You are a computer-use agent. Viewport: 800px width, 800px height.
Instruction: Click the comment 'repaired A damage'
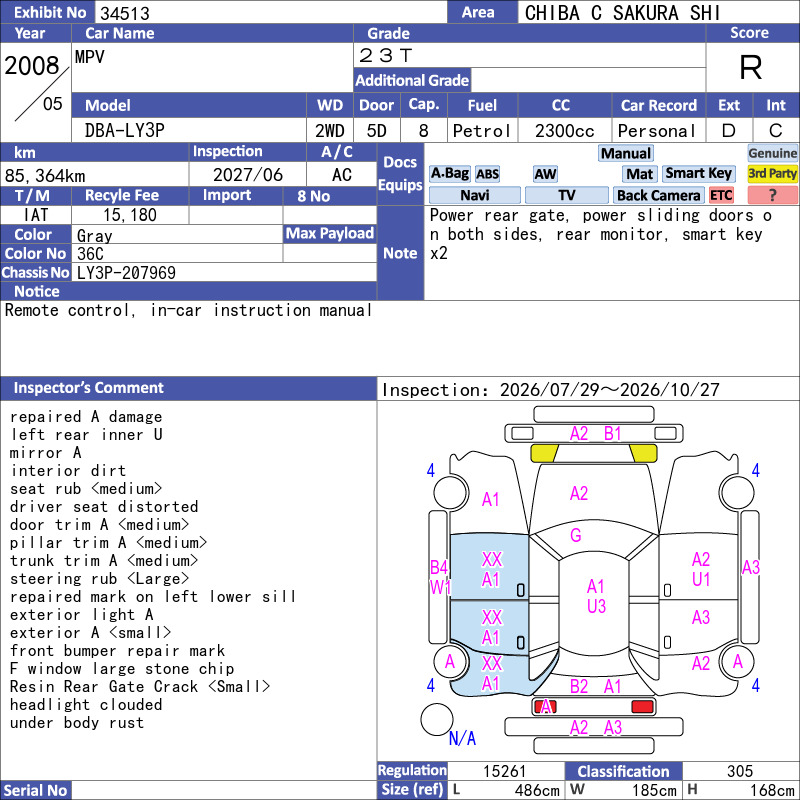(x=86, y=416)
